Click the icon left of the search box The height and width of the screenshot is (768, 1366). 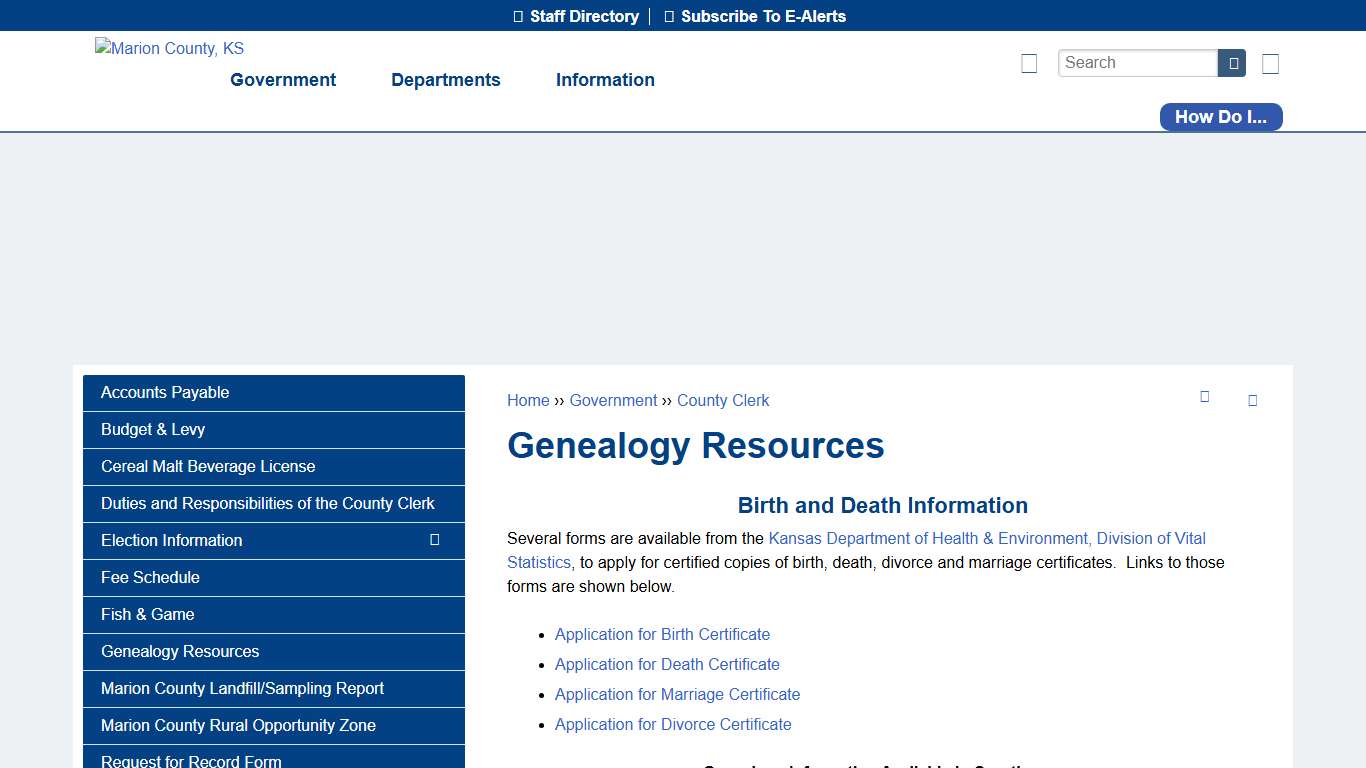(1029, 63)
